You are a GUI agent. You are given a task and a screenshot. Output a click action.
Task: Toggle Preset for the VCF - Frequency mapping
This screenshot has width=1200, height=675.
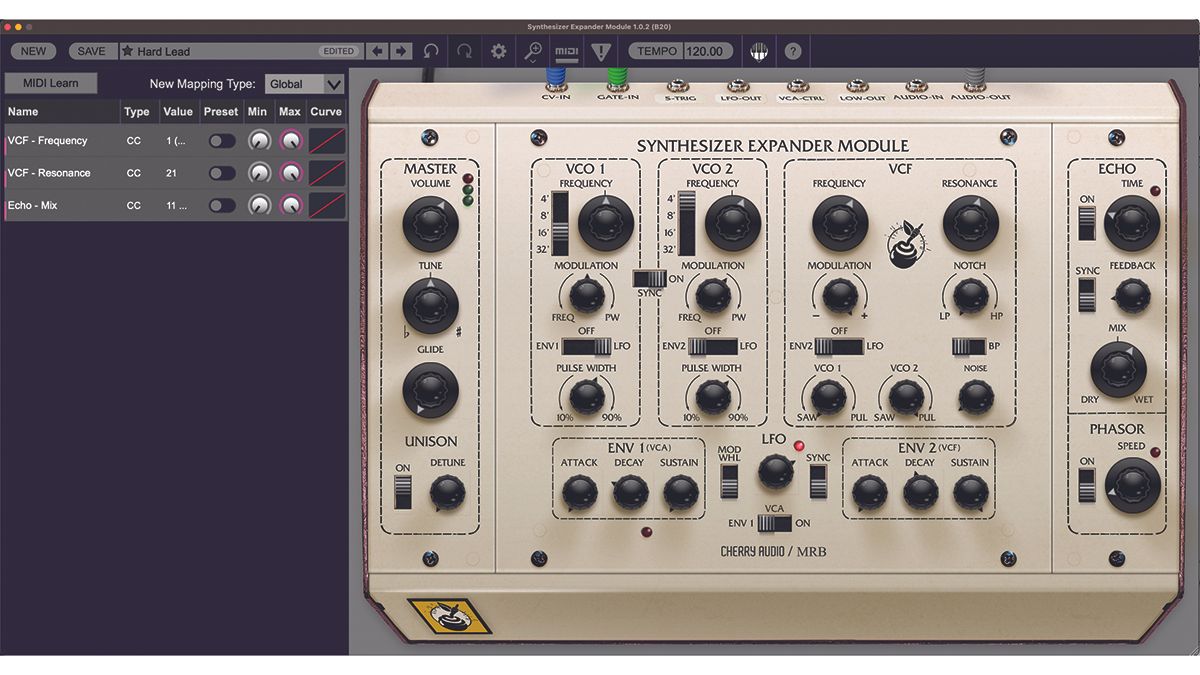point(222,140)
